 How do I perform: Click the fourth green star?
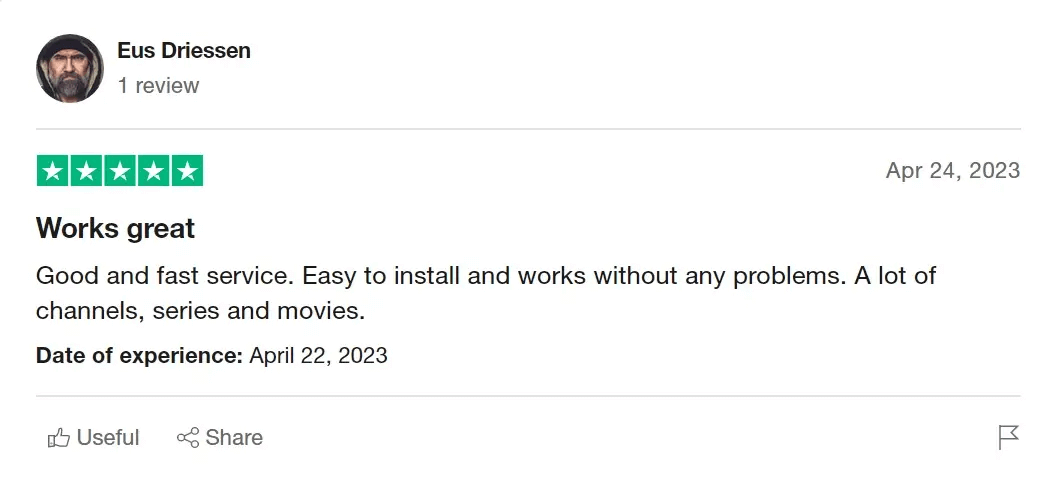coord(153,171)
